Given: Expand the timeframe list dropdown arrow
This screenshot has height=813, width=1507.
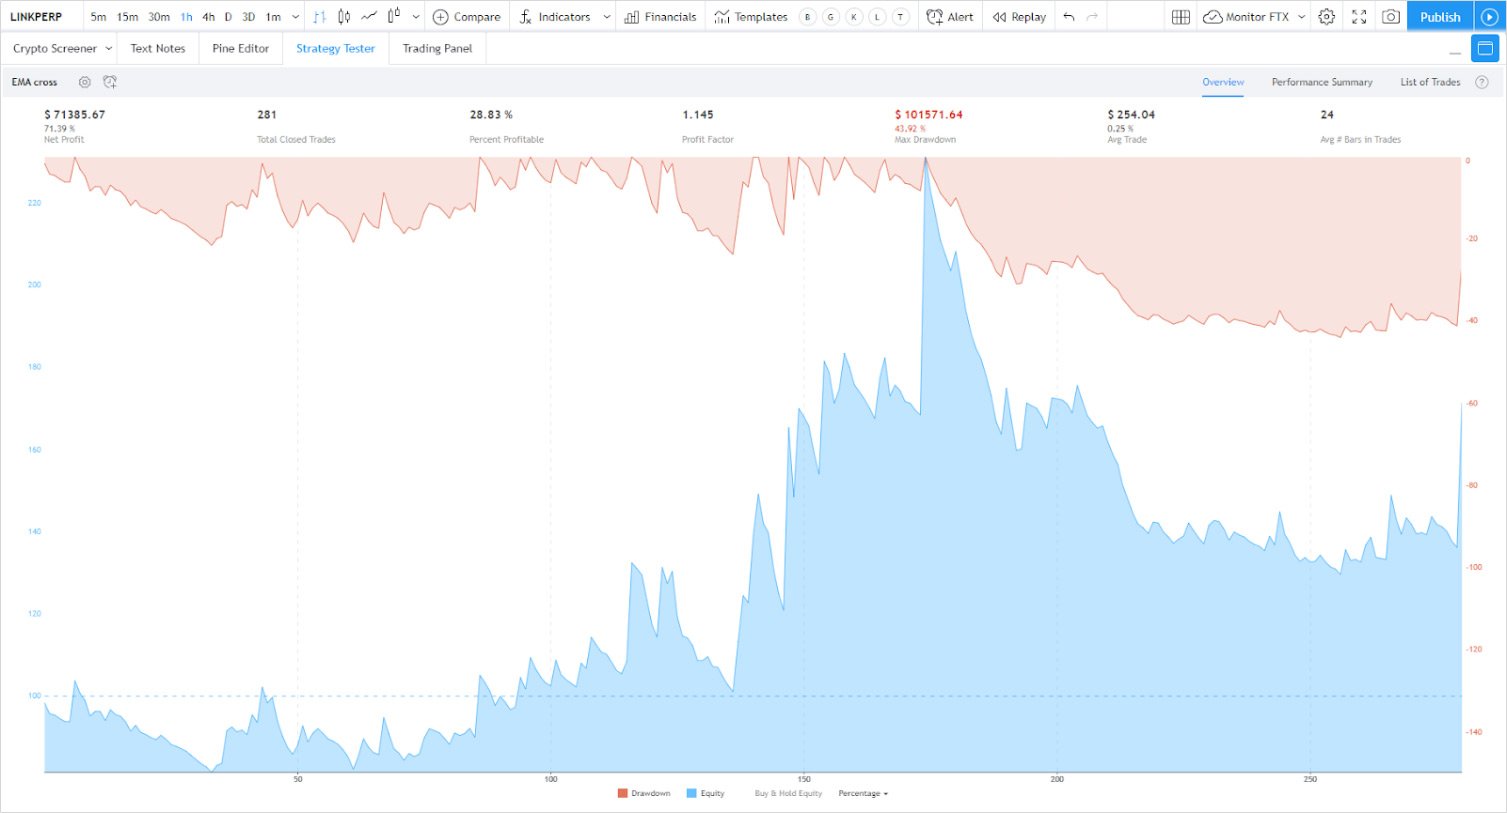Looking at the screenshot, I should [x=295, y=17].
